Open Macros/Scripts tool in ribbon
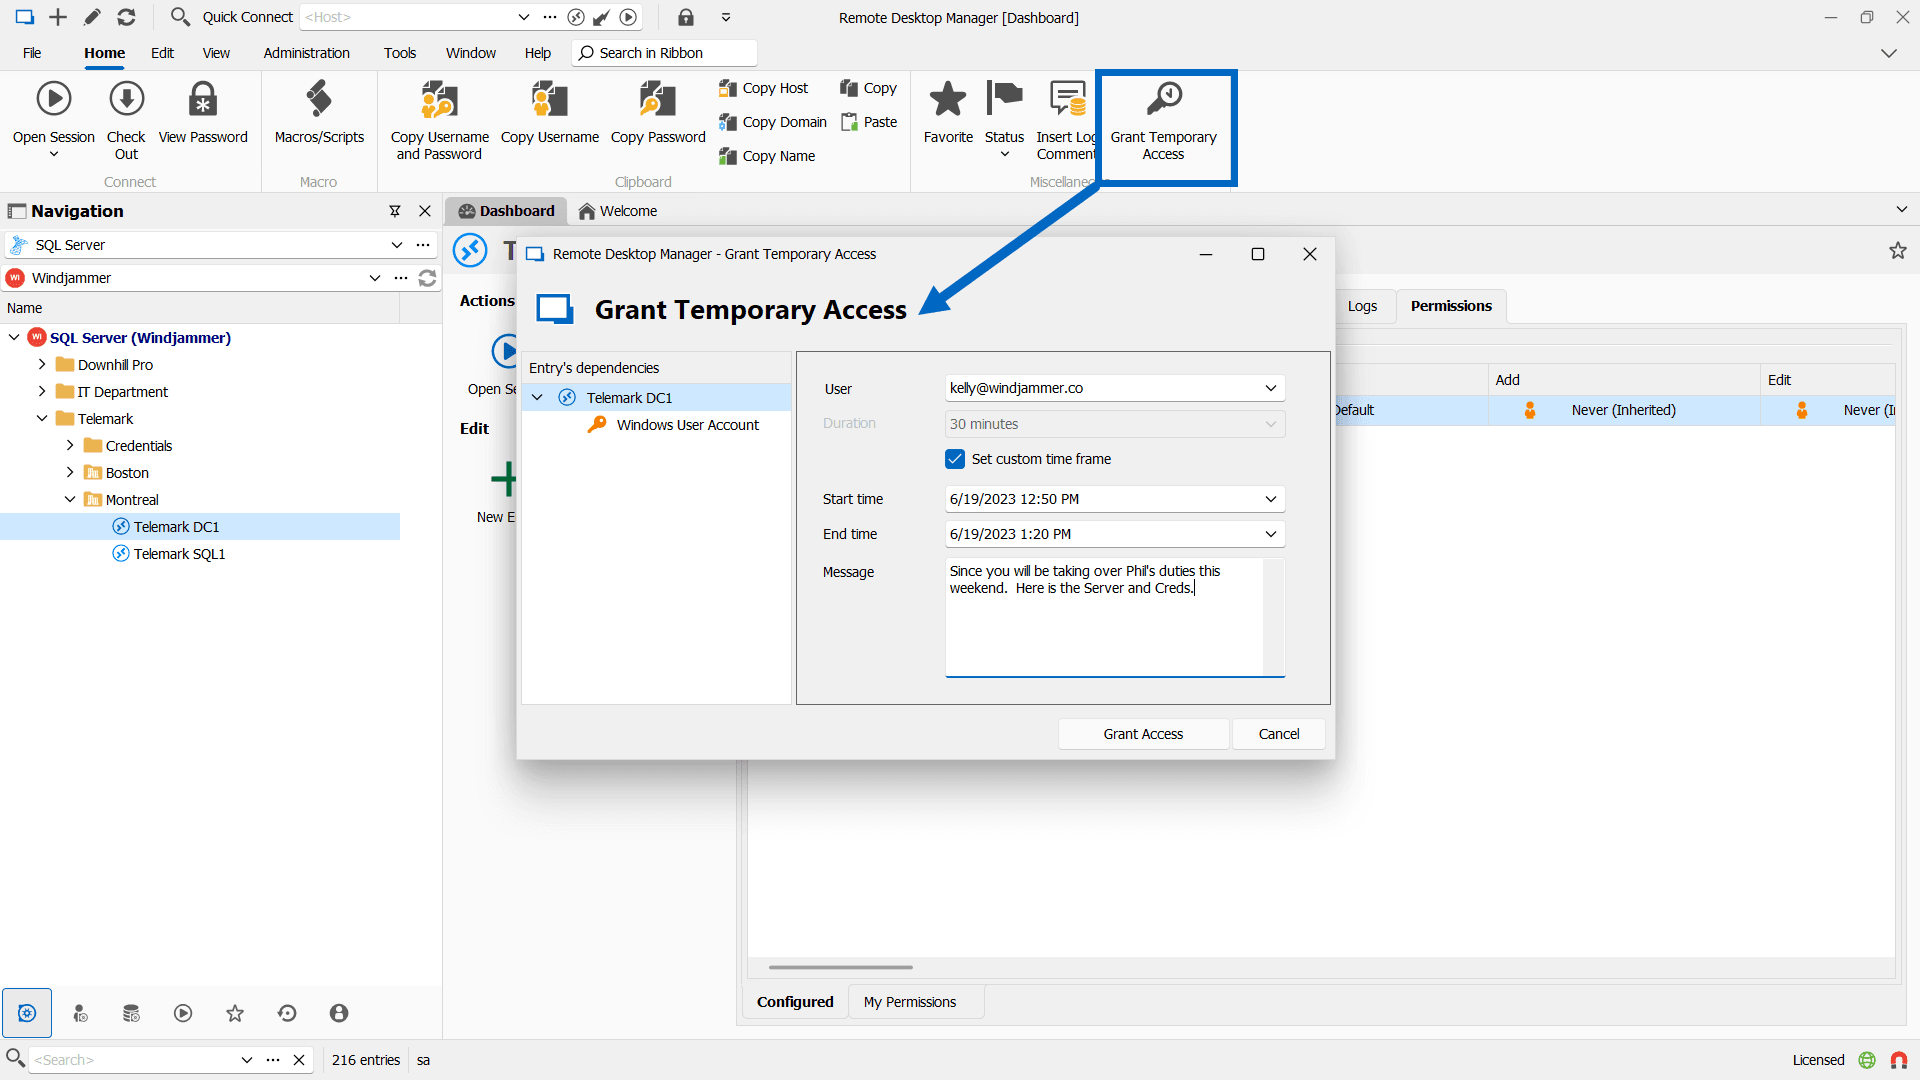This screenshot has height=1080, width=1920. point(319,100)
